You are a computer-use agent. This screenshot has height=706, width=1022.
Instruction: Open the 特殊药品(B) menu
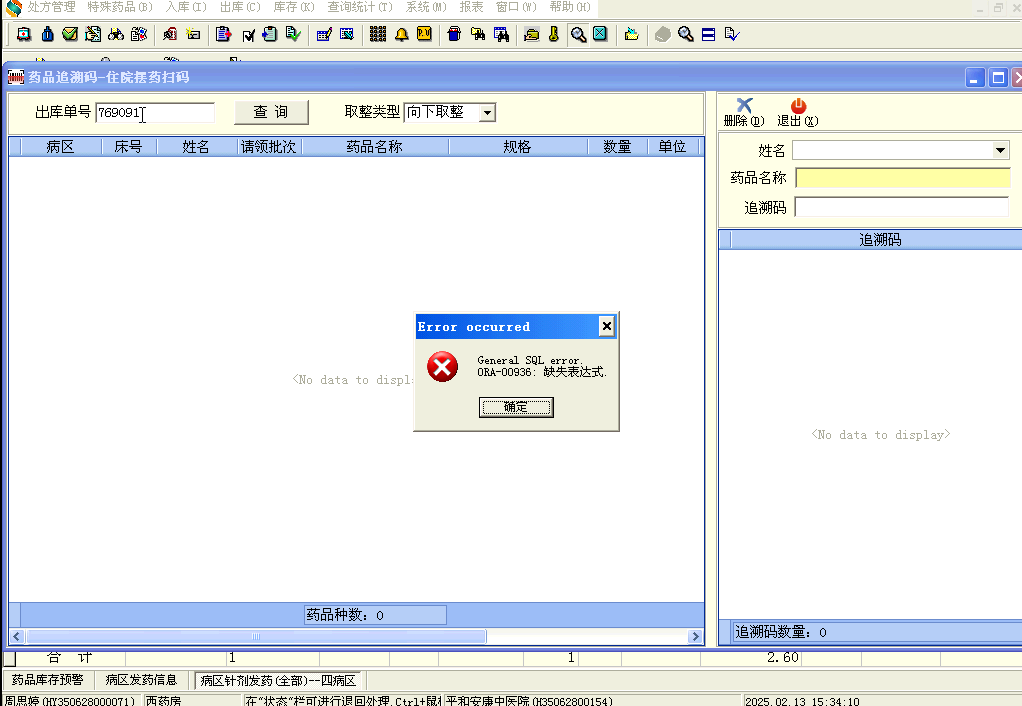[121, 7]
